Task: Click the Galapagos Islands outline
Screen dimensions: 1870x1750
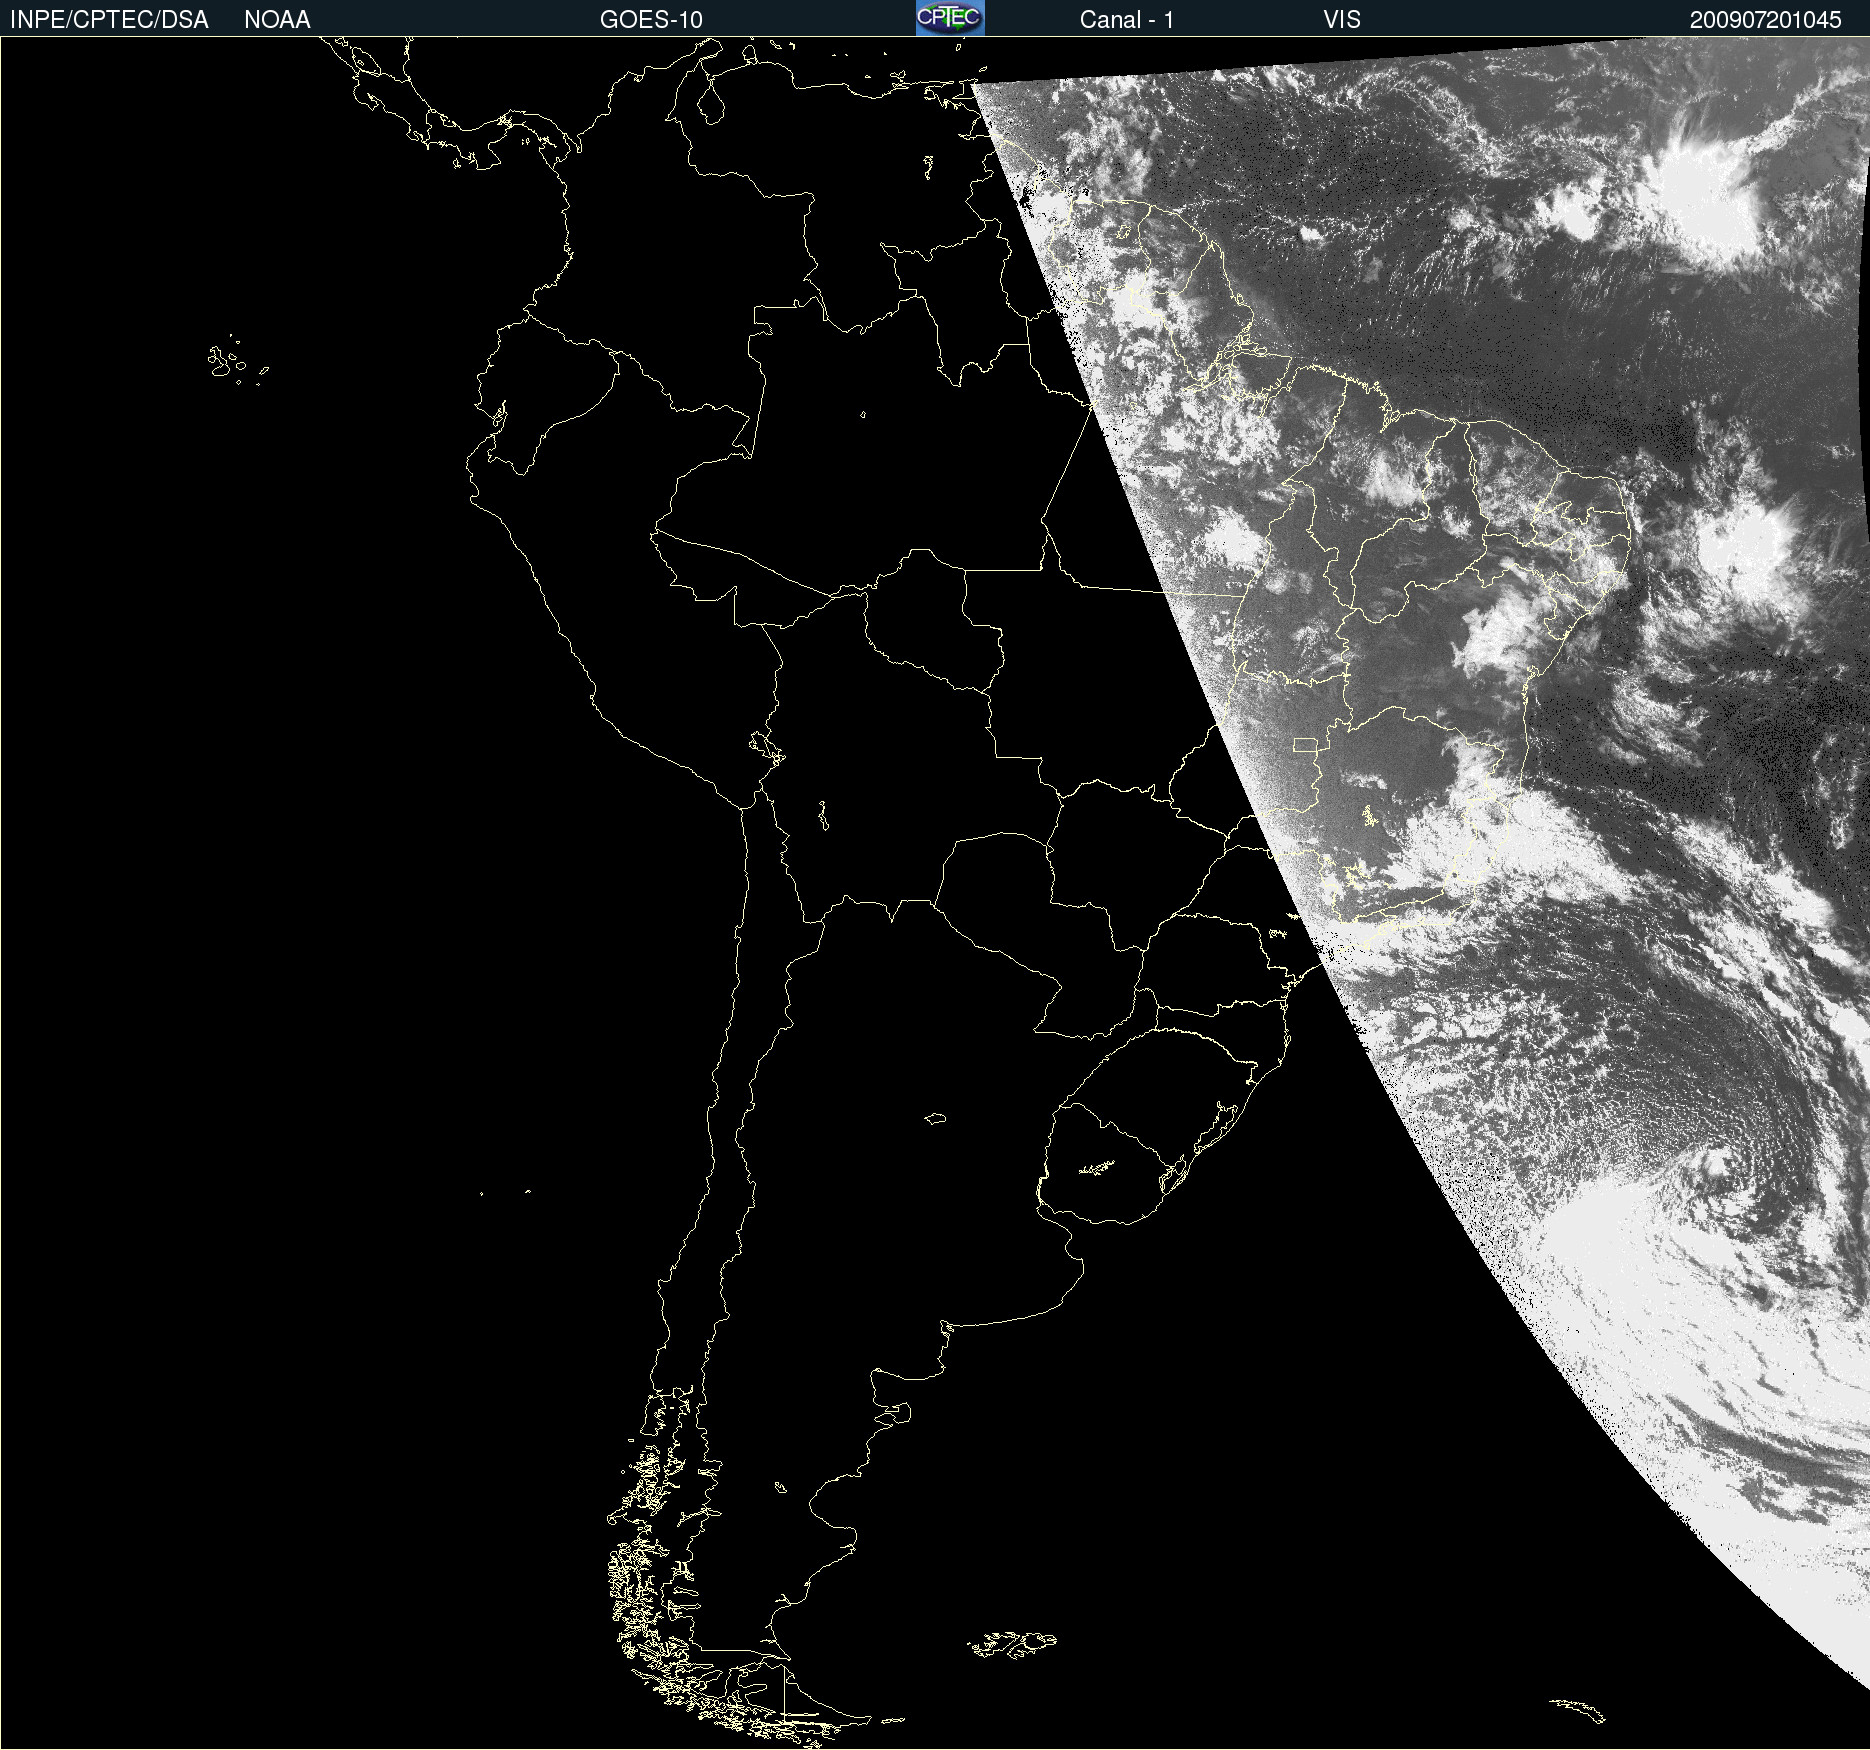Action: pos(237,361)
